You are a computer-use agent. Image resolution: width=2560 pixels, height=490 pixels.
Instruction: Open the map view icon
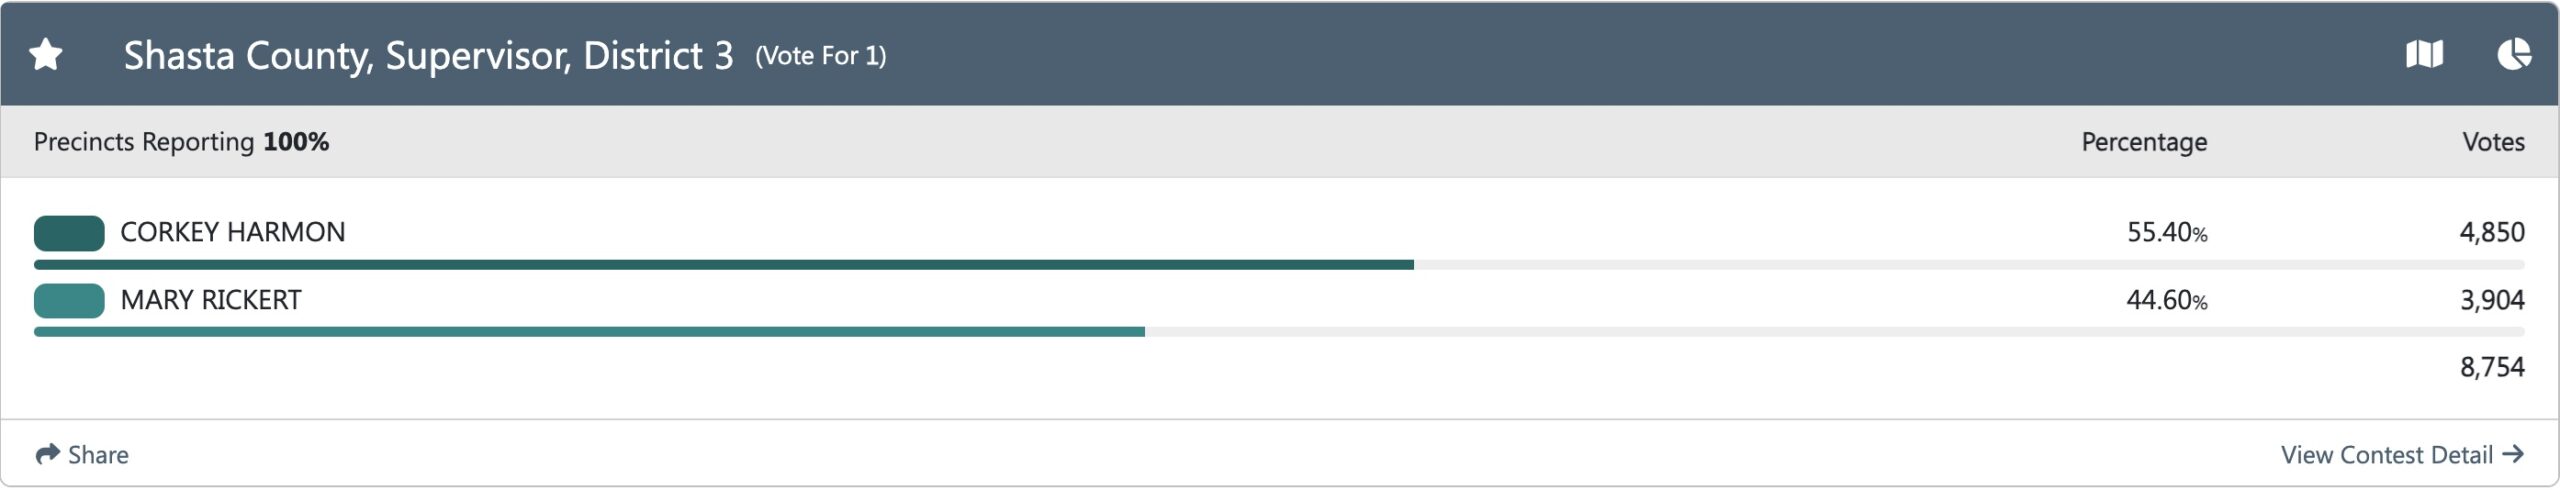[x=2424, y=54]
